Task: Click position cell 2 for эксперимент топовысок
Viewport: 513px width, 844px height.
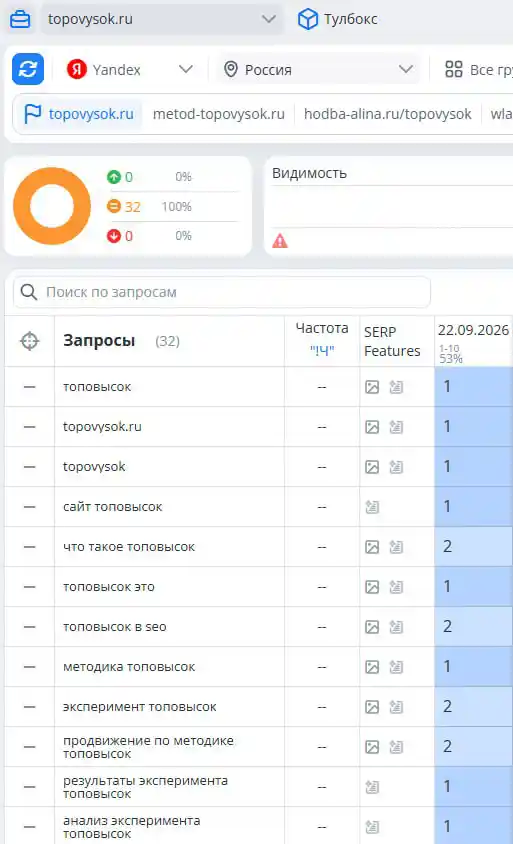Action: 474,707
